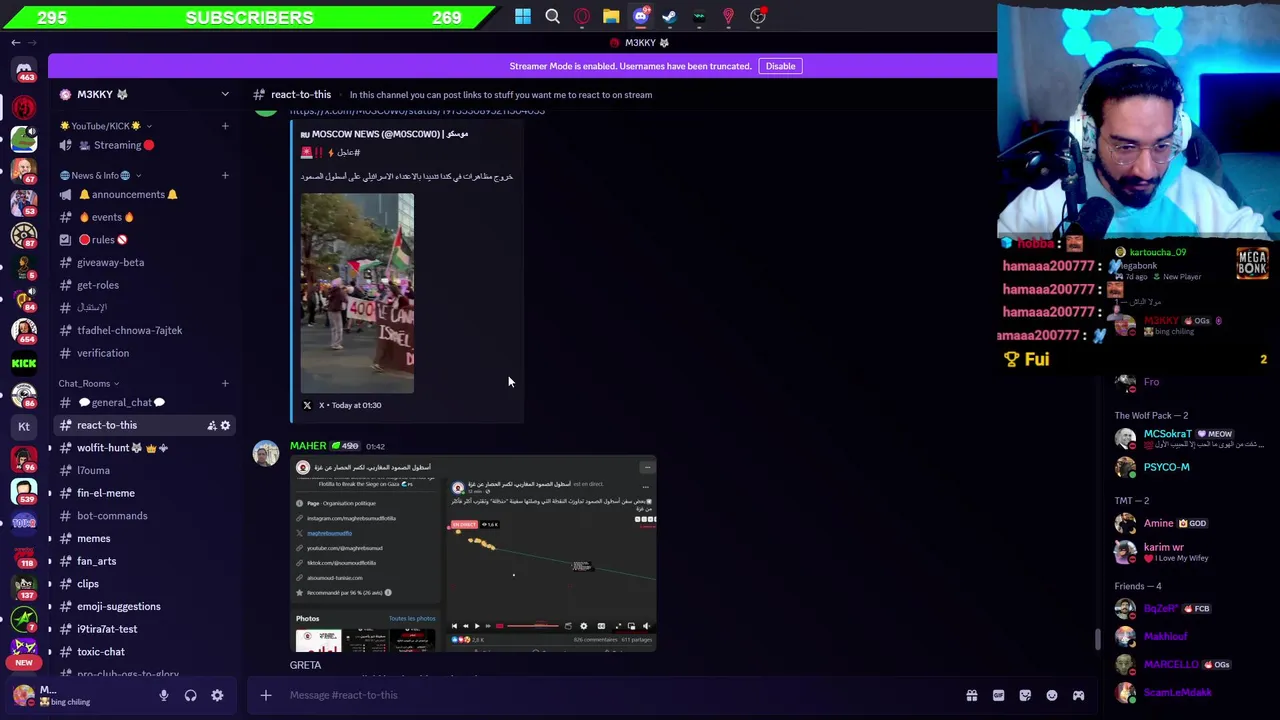Collapse the News & Info category
Viewport: 1280px width, 720px height.
[100, 175]
